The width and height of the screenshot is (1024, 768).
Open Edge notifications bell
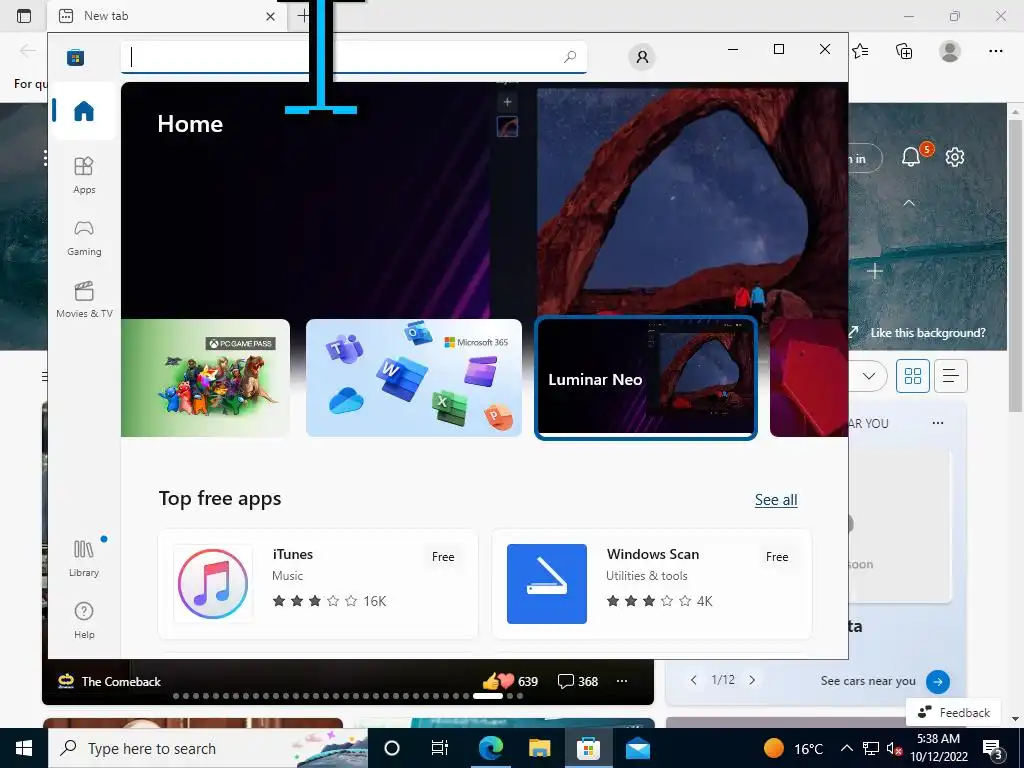point(911,157)
